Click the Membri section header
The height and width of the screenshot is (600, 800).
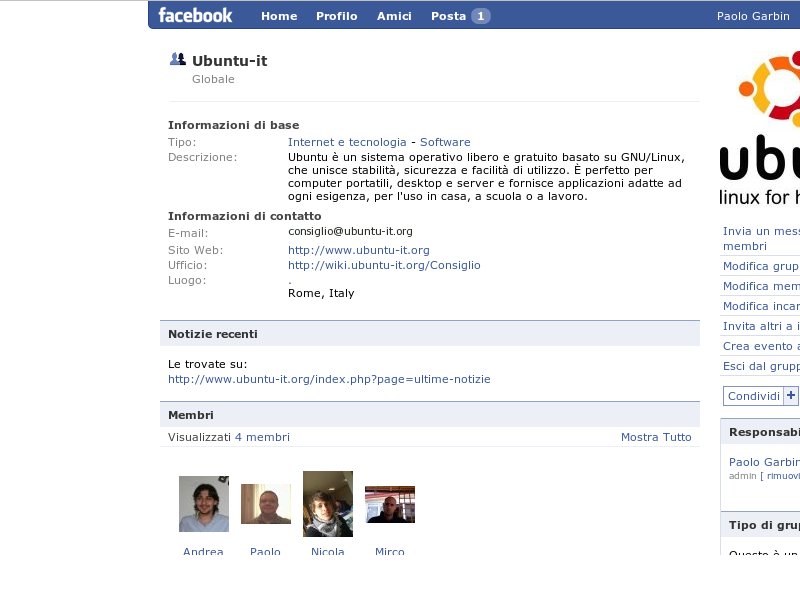430,414
